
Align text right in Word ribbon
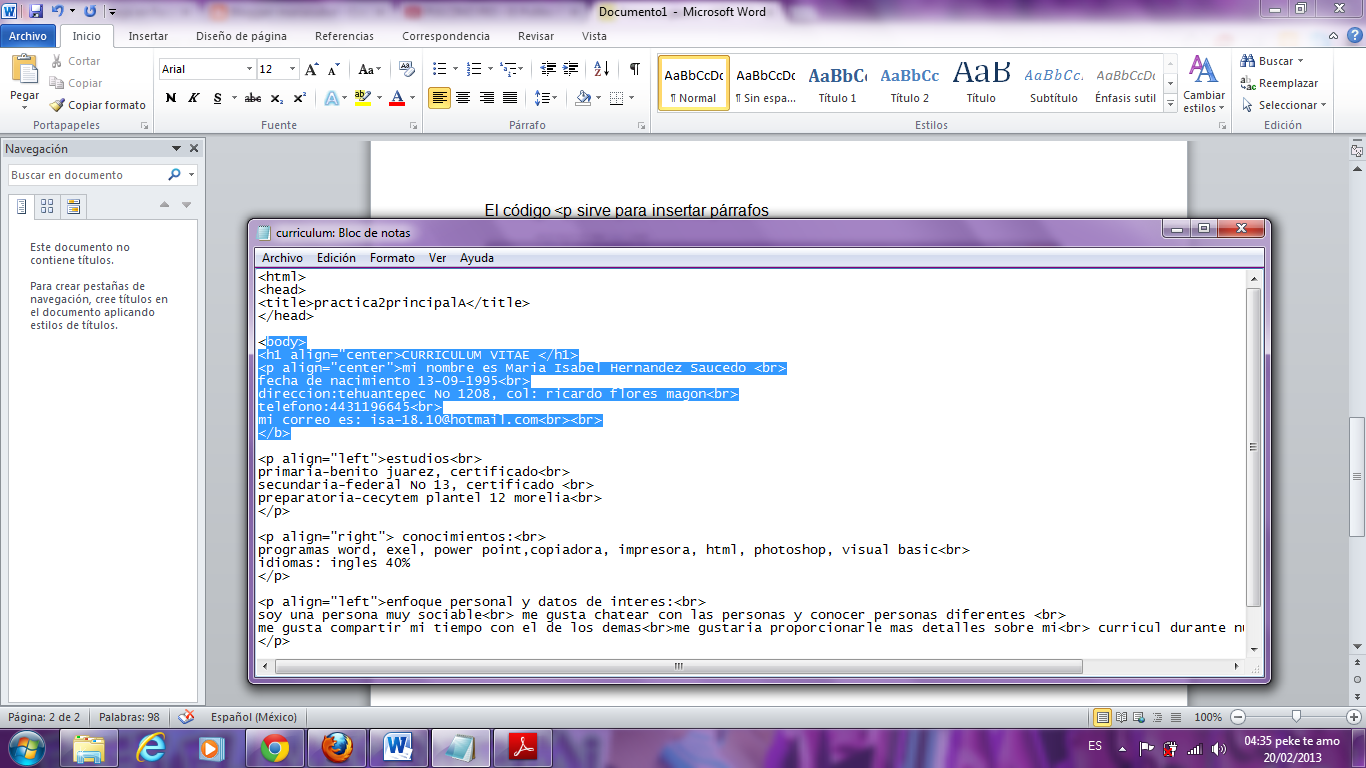[x=486, y=98]
